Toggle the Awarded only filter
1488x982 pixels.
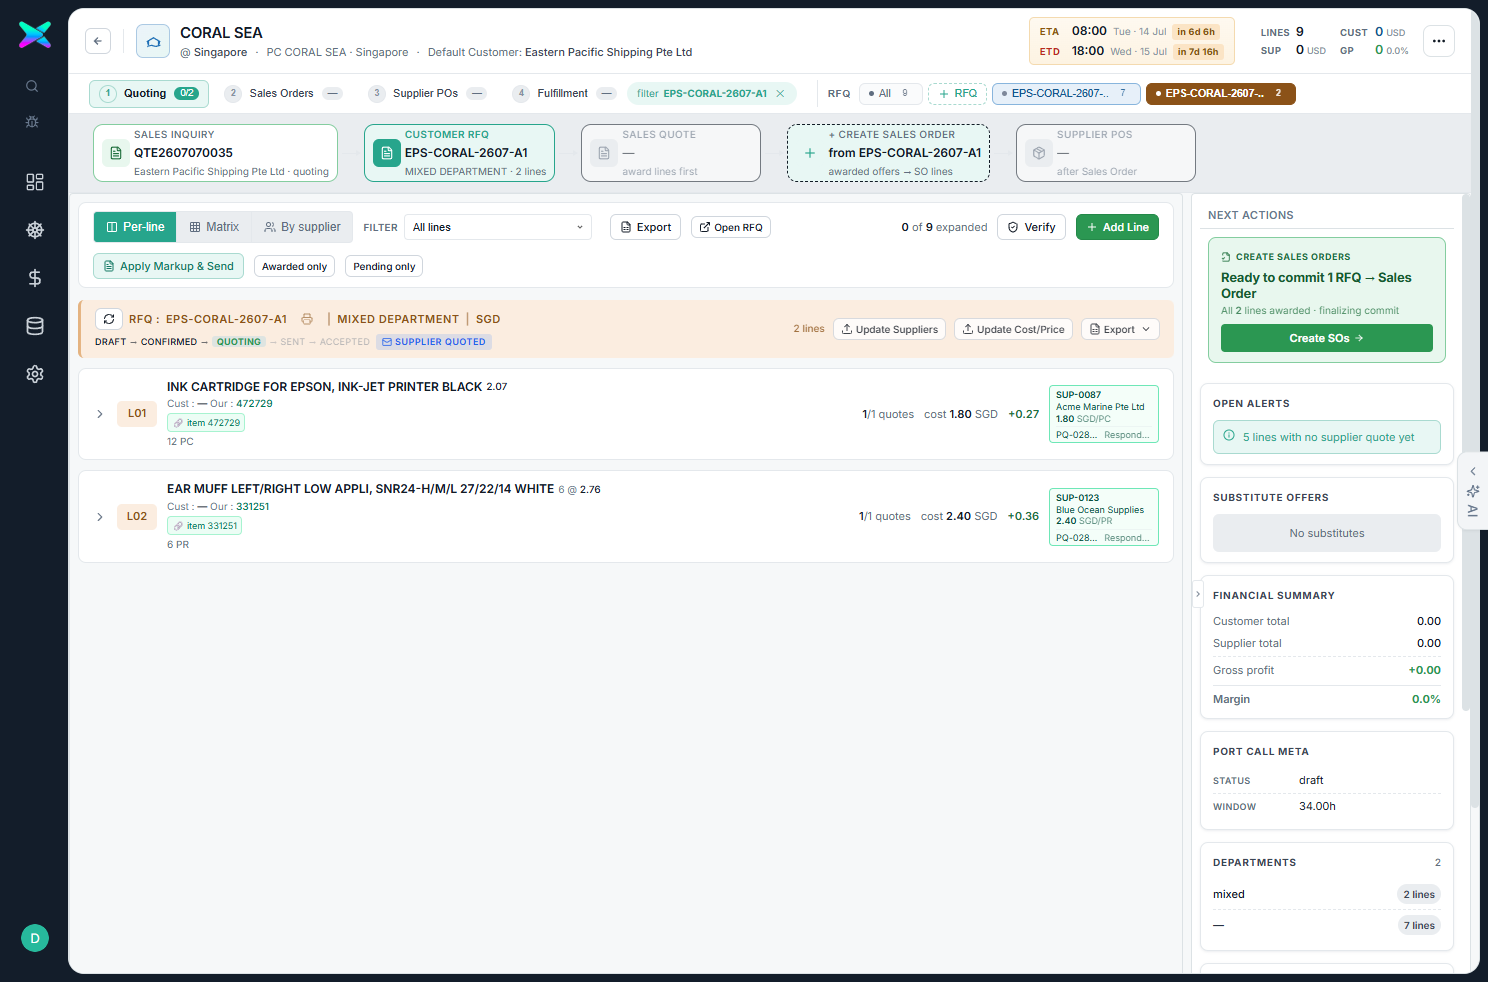pyautogui.click(x=294, y=266)
